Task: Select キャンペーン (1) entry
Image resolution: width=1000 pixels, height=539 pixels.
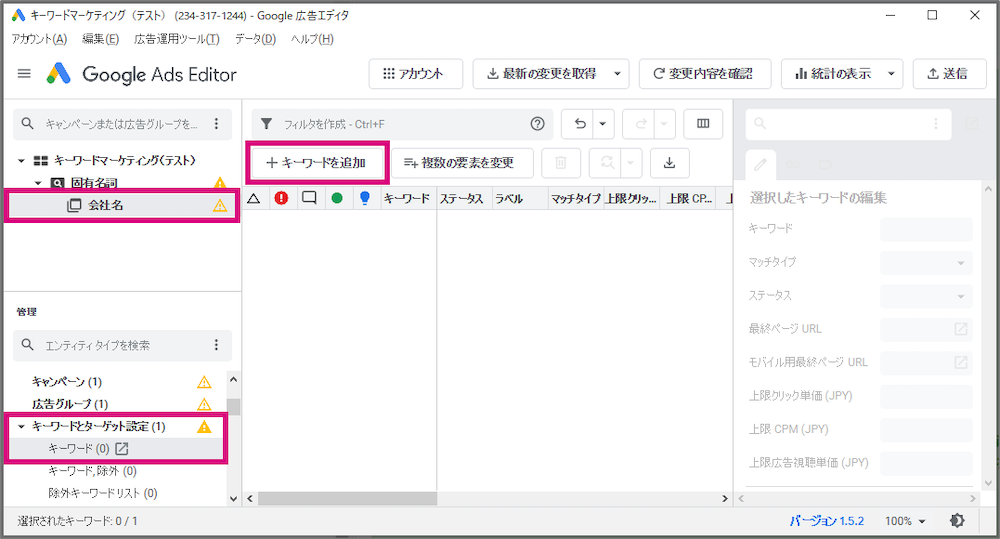Action: pos(66,382)
